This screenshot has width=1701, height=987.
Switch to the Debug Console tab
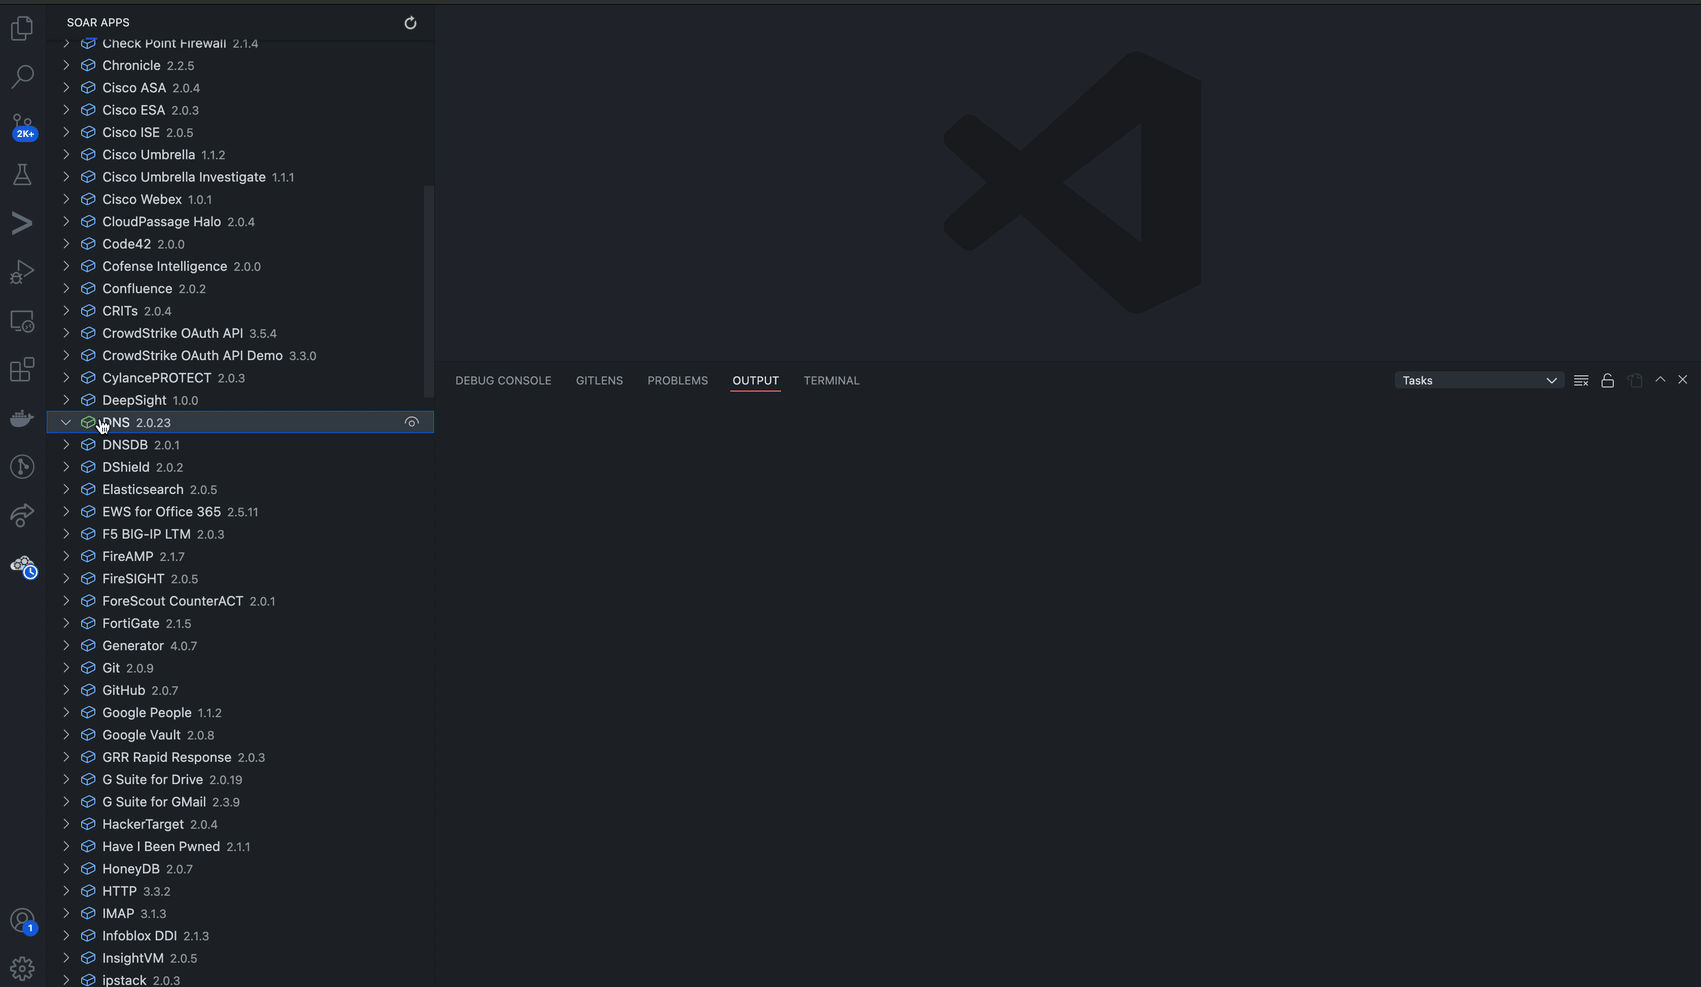click(x=503, y=380)
